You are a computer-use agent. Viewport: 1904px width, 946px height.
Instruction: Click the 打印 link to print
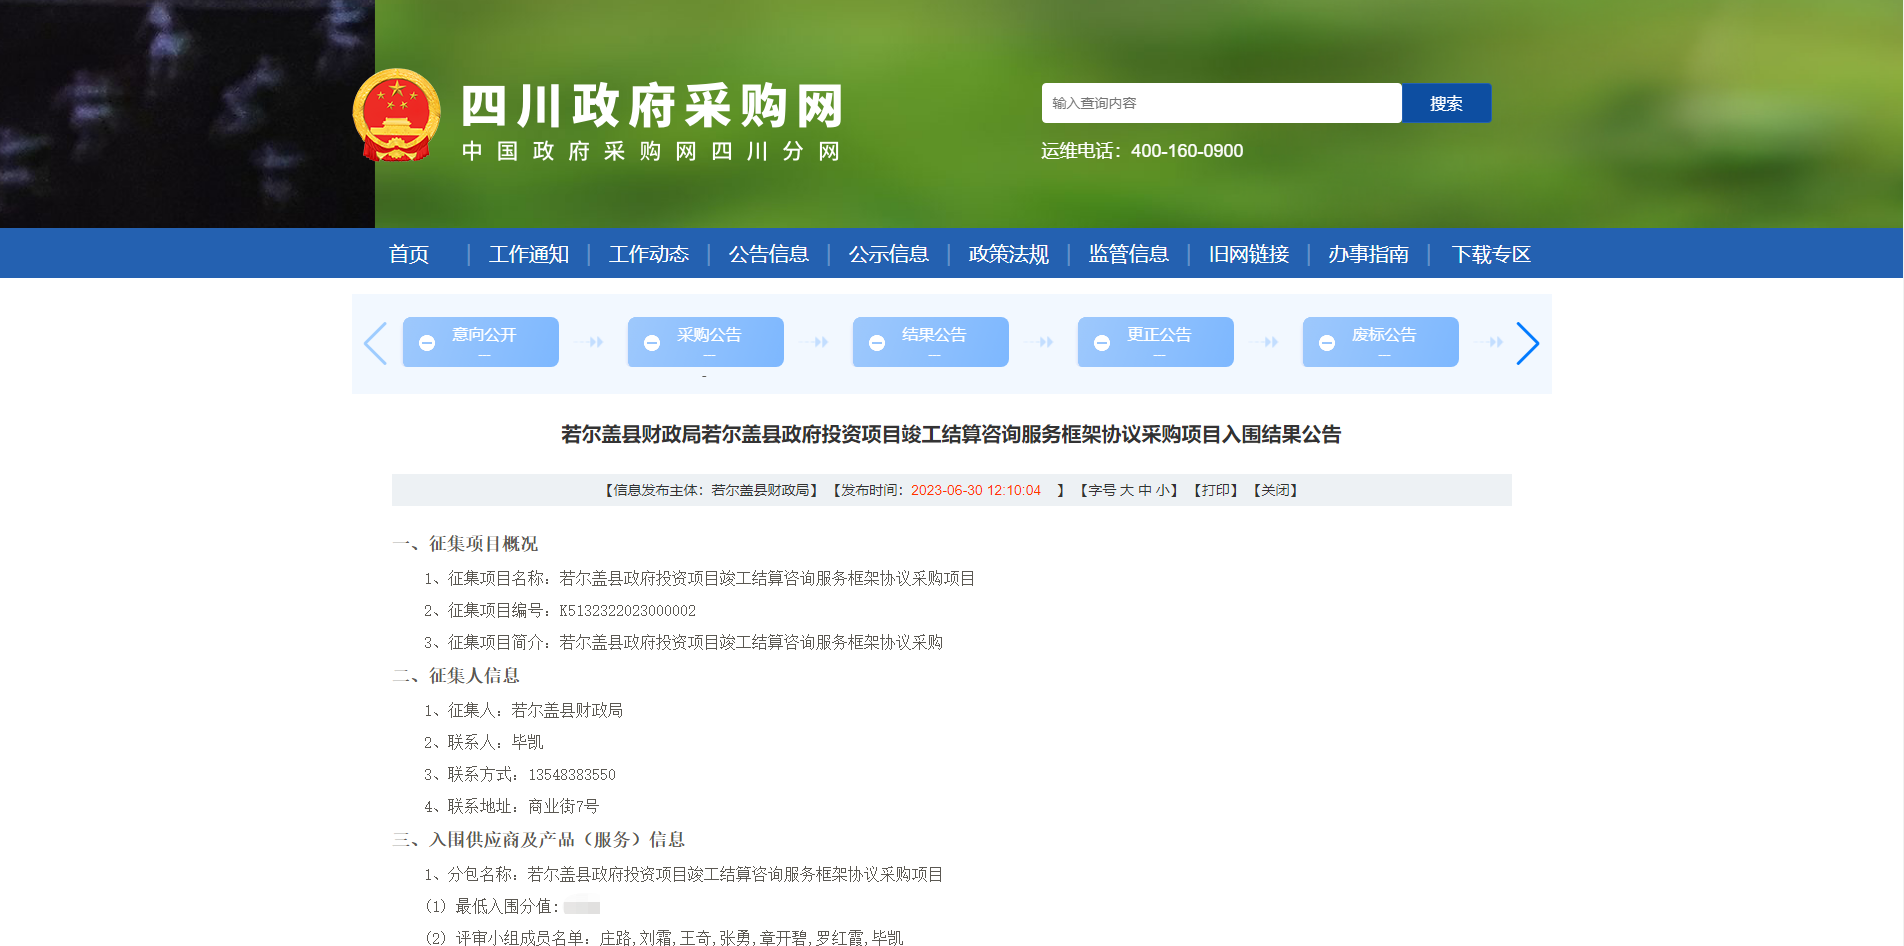(1216, 491)
